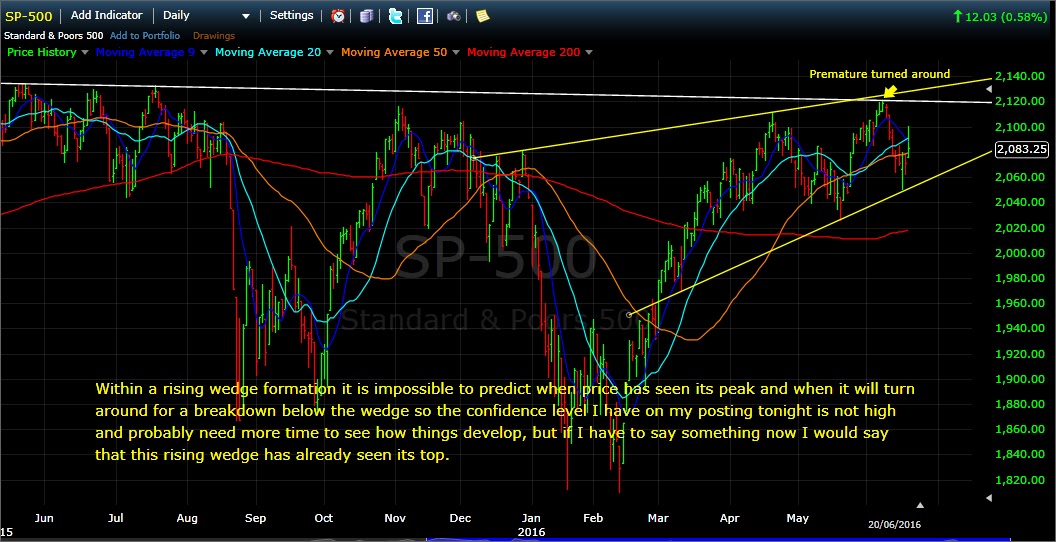The image size is (1056, 542).
Task: Share chart via Twitter icon
Action: point(395,15)
